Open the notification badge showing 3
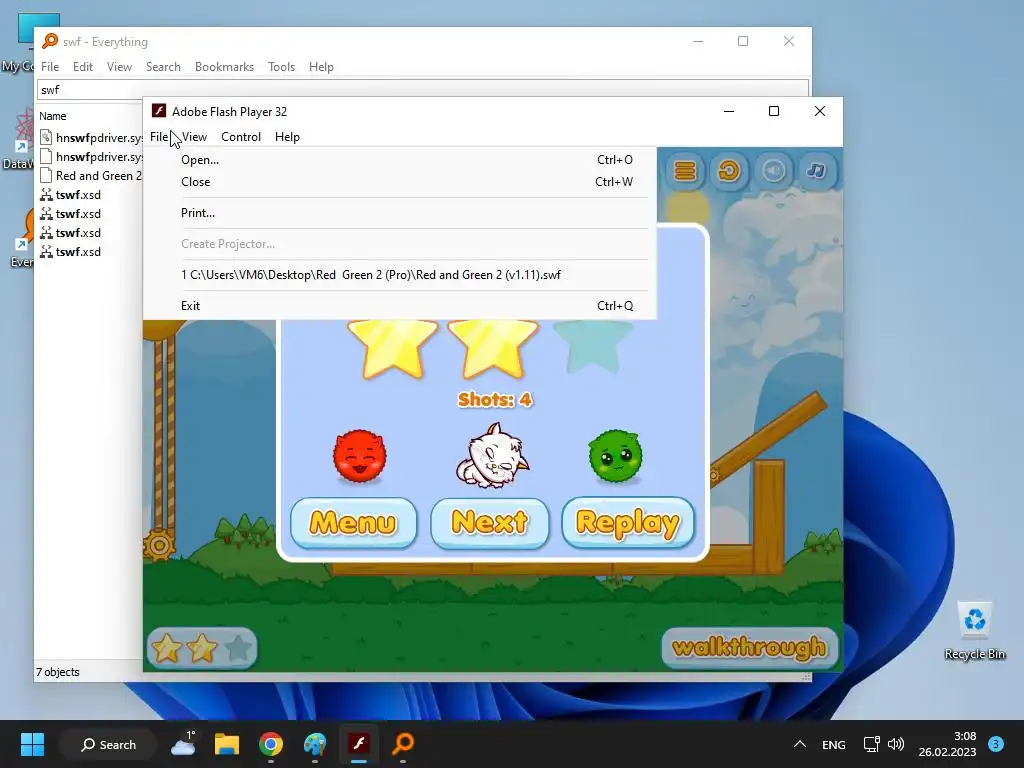 click(996, 744)
